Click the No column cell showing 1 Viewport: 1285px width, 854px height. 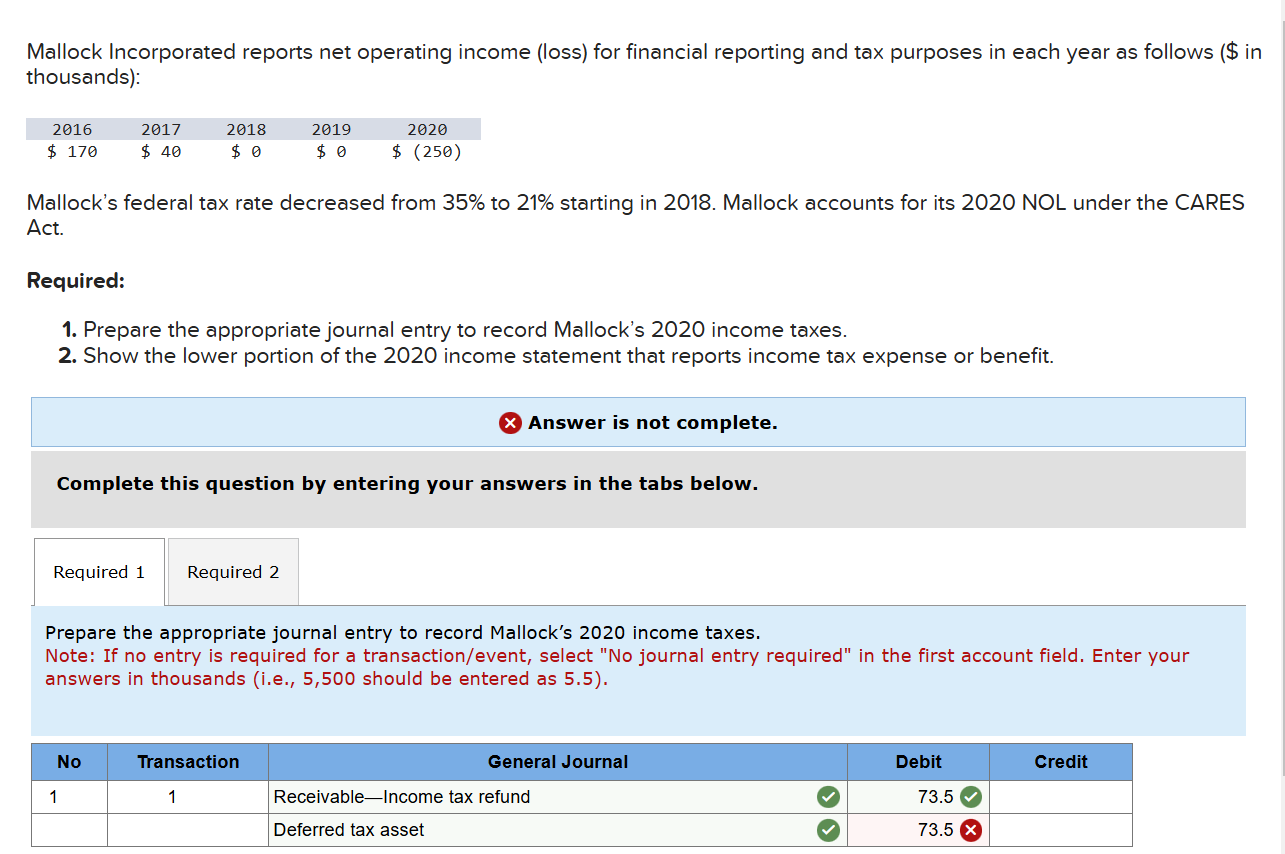[x=68, y=796]
